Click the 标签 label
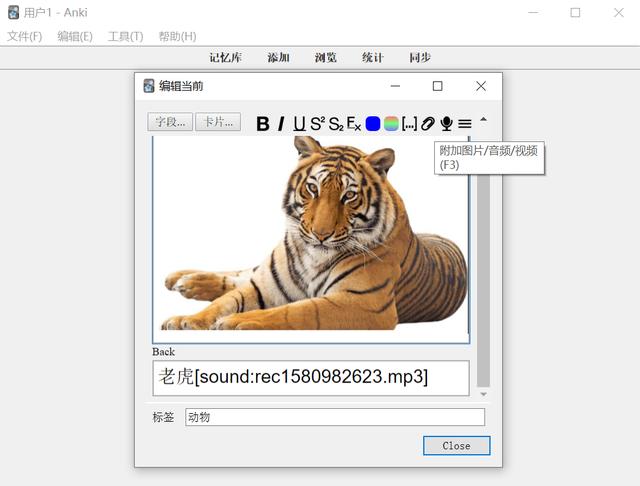Image resolution: width=640 pixels, height=486 pixels. click(x=163, y=417)
